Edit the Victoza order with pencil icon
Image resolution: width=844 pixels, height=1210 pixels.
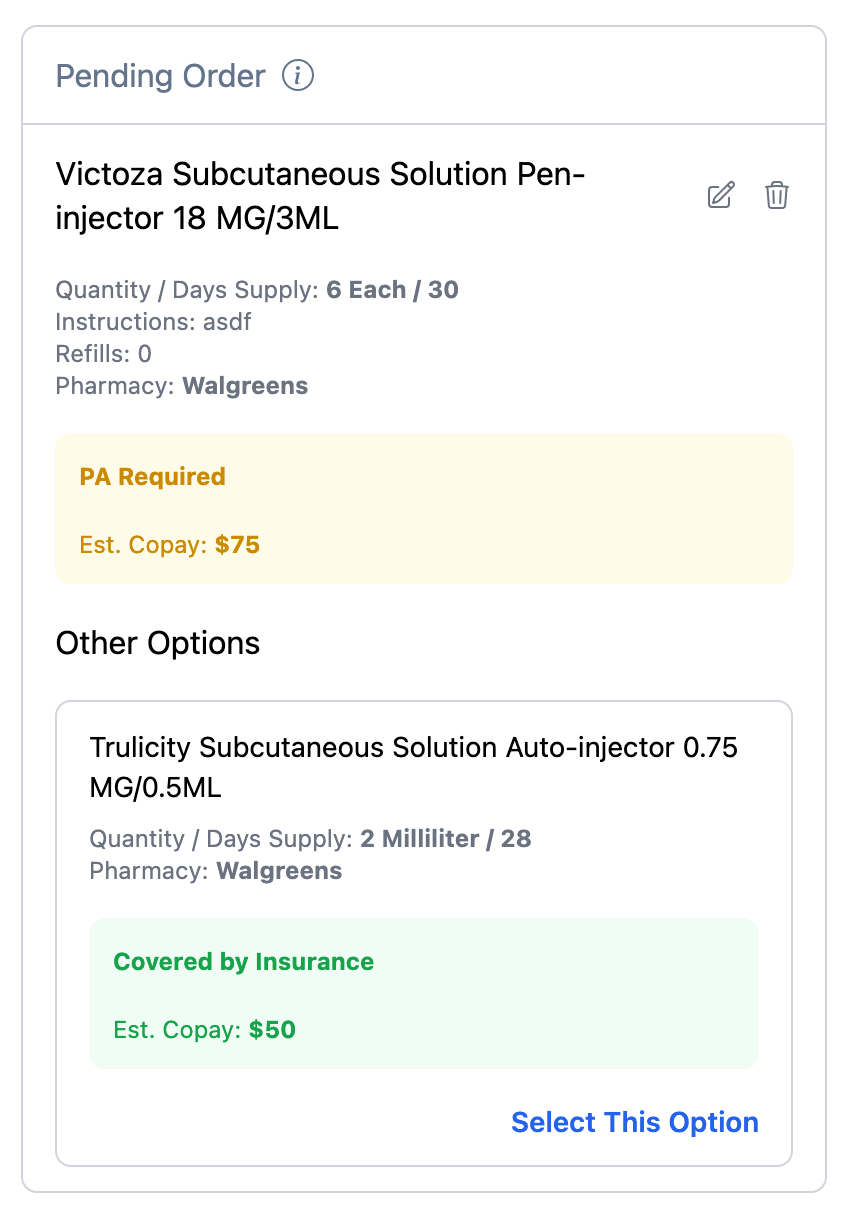click(x=721, y=195)
